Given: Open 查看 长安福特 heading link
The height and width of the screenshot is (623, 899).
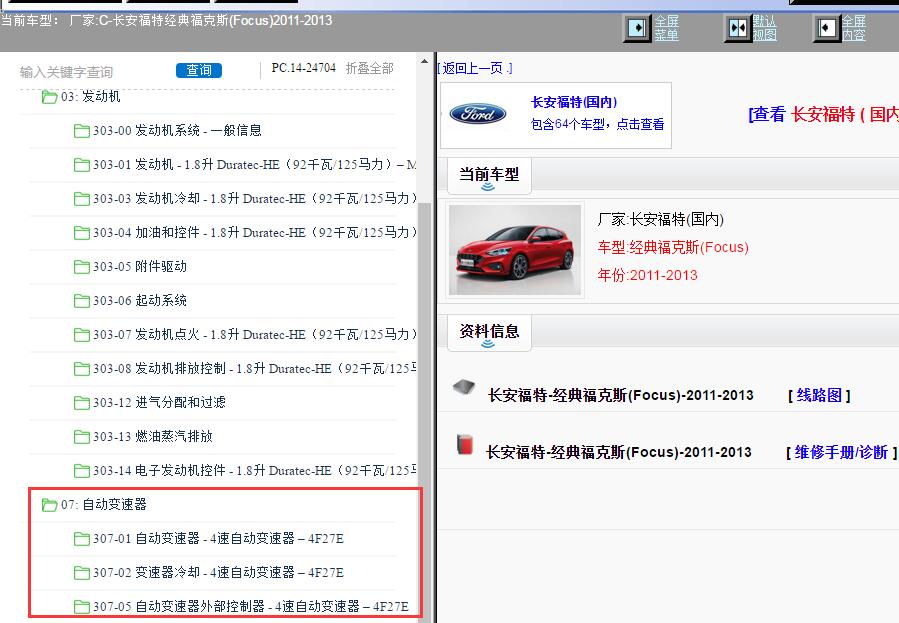Looking at the screenshot, I should click(823, 114).
